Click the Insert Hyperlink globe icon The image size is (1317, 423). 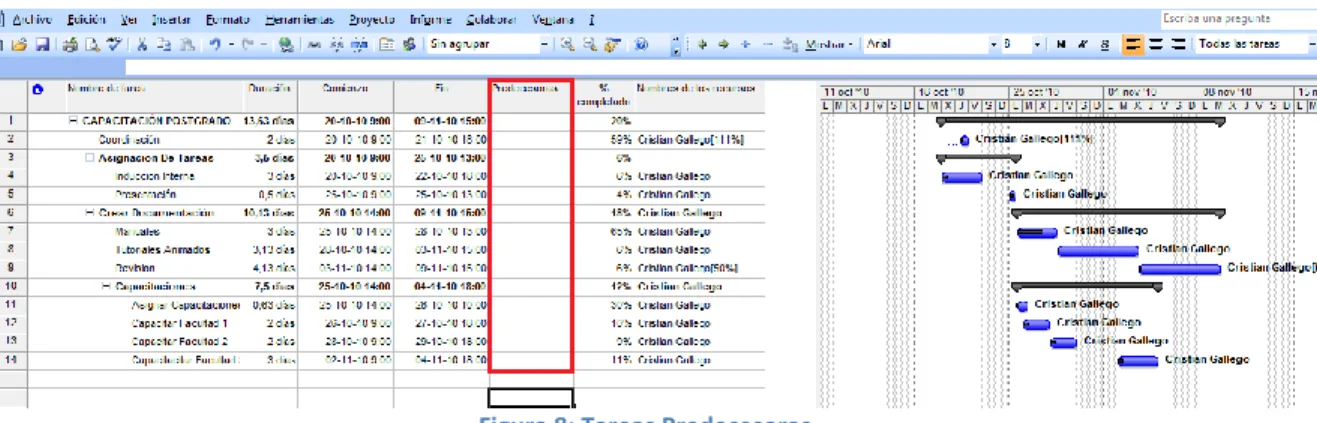287,44
